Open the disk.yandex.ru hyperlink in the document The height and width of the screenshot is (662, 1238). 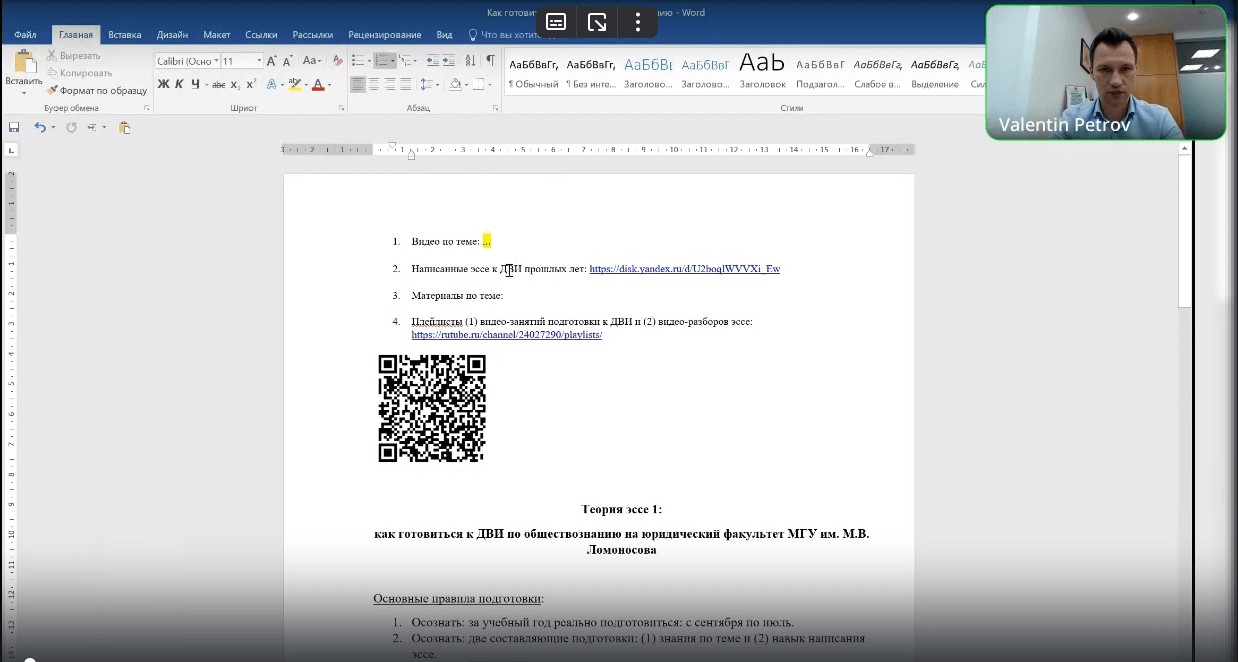(684, 269)
